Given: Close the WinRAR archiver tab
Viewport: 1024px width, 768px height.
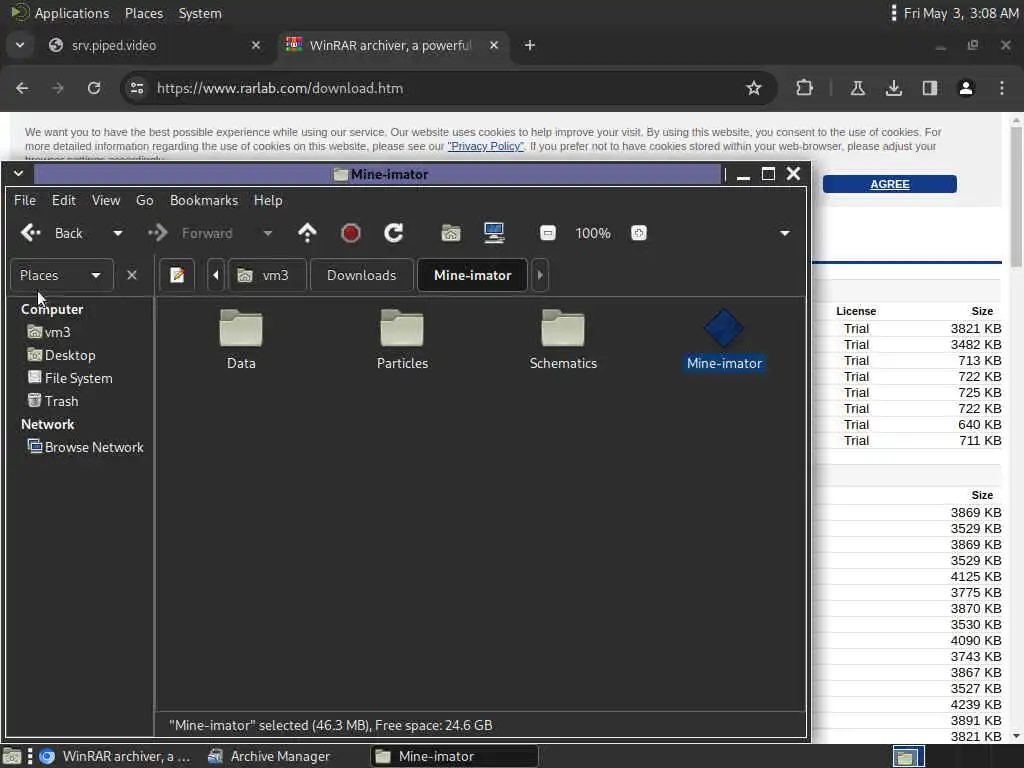Looking at the screenshot, I should [x=494, y=46].
